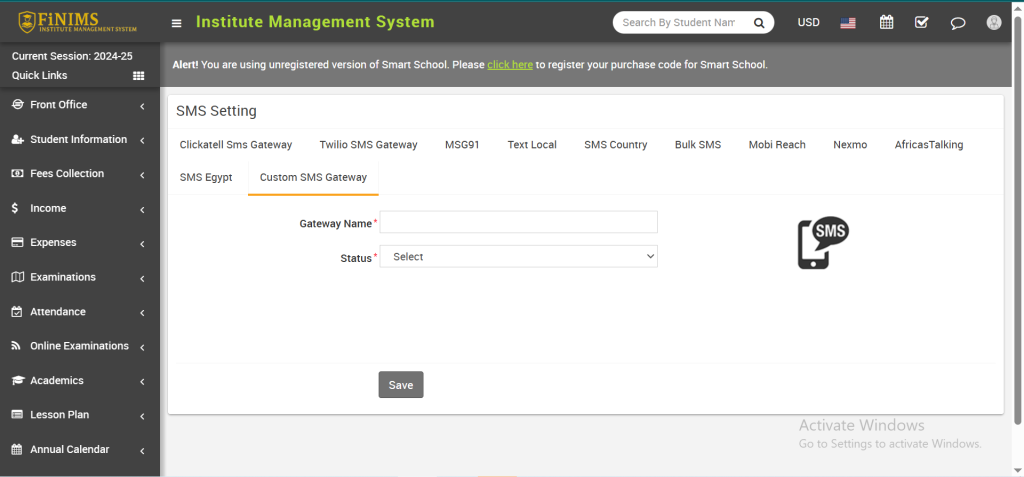Open the USD currency selector

pos(808,22)
